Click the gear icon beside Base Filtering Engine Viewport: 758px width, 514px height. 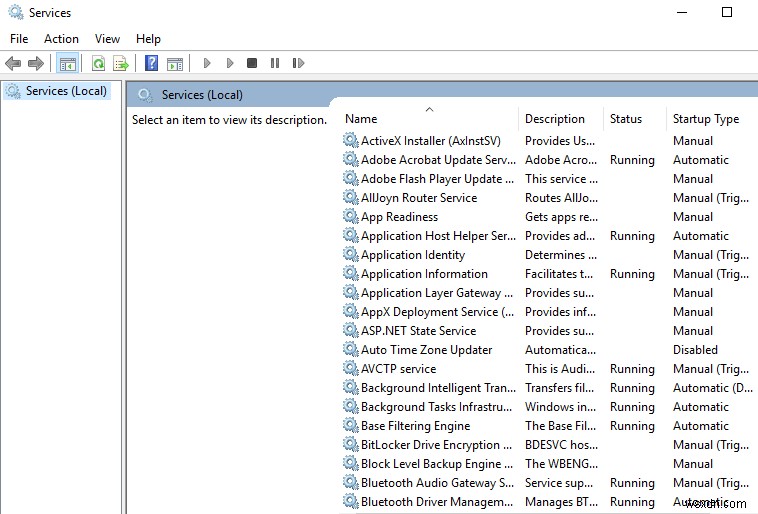pos(350,426)
